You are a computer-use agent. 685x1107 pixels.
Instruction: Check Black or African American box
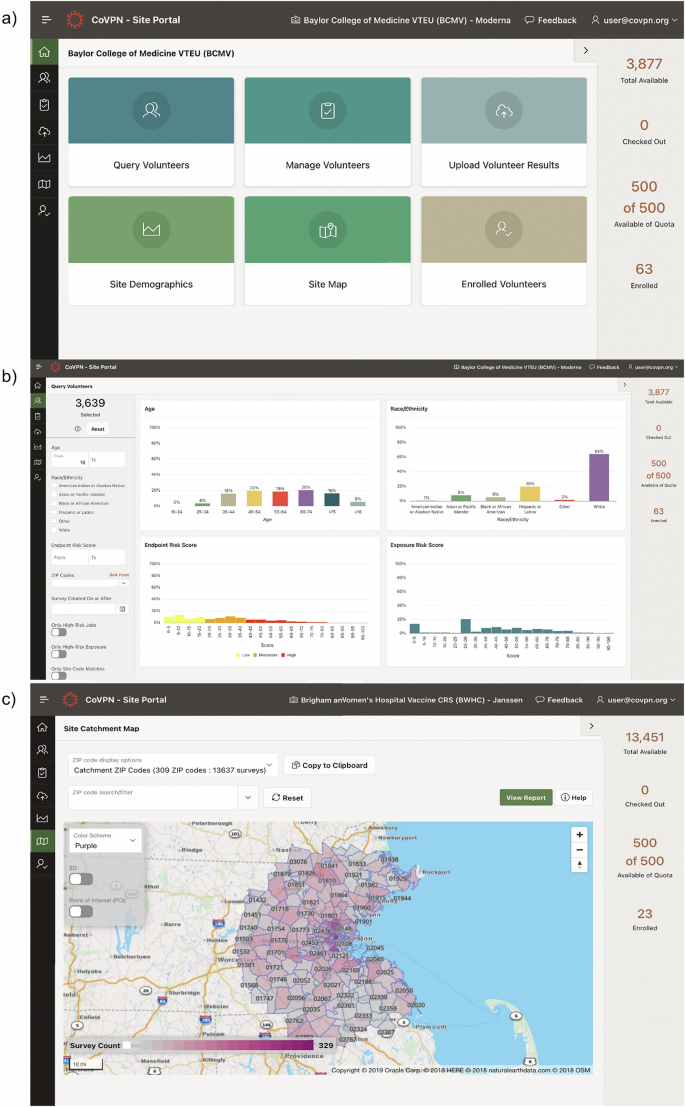[54, 503]
